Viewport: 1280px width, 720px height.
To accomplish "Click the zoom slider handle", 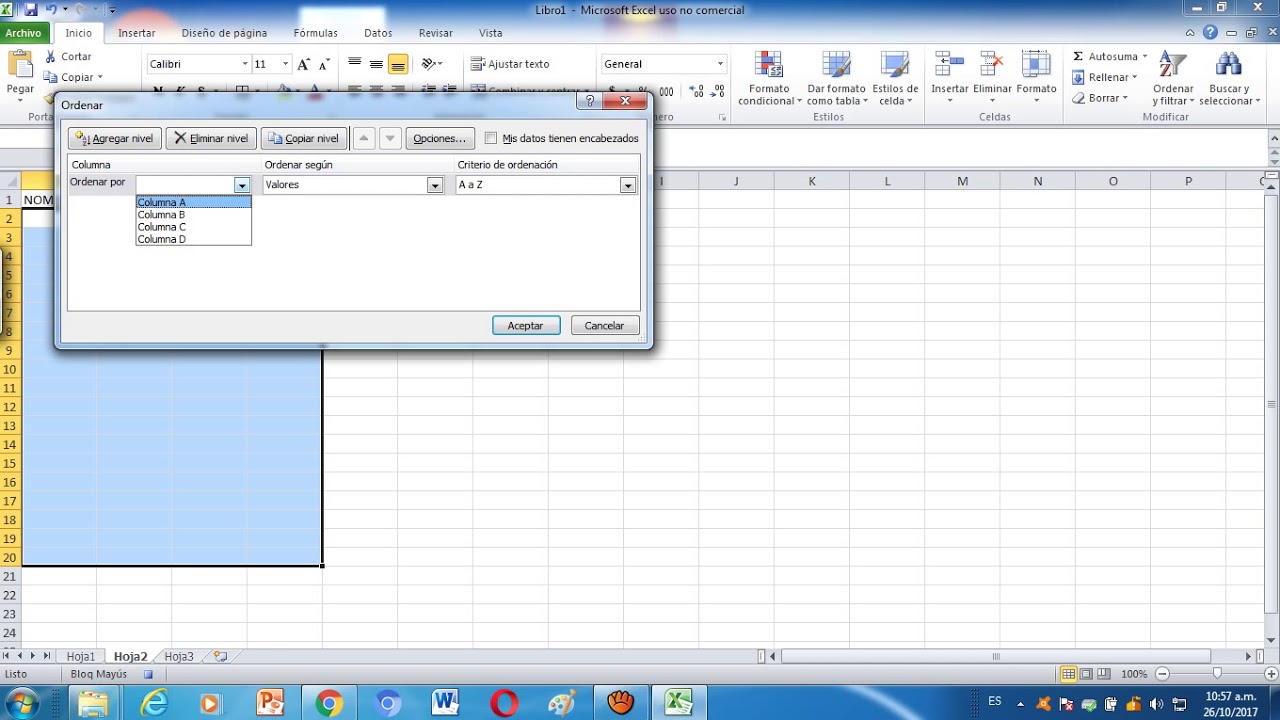I will pyautogui.click(x=1216, y=674).
